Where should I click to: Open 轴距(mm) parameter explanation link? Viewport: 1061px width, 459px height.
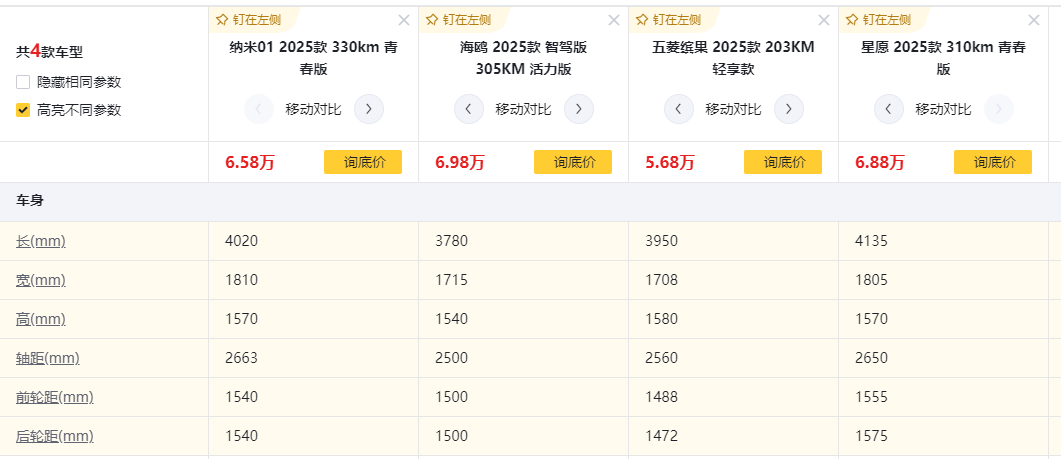[x=47, y=358]
